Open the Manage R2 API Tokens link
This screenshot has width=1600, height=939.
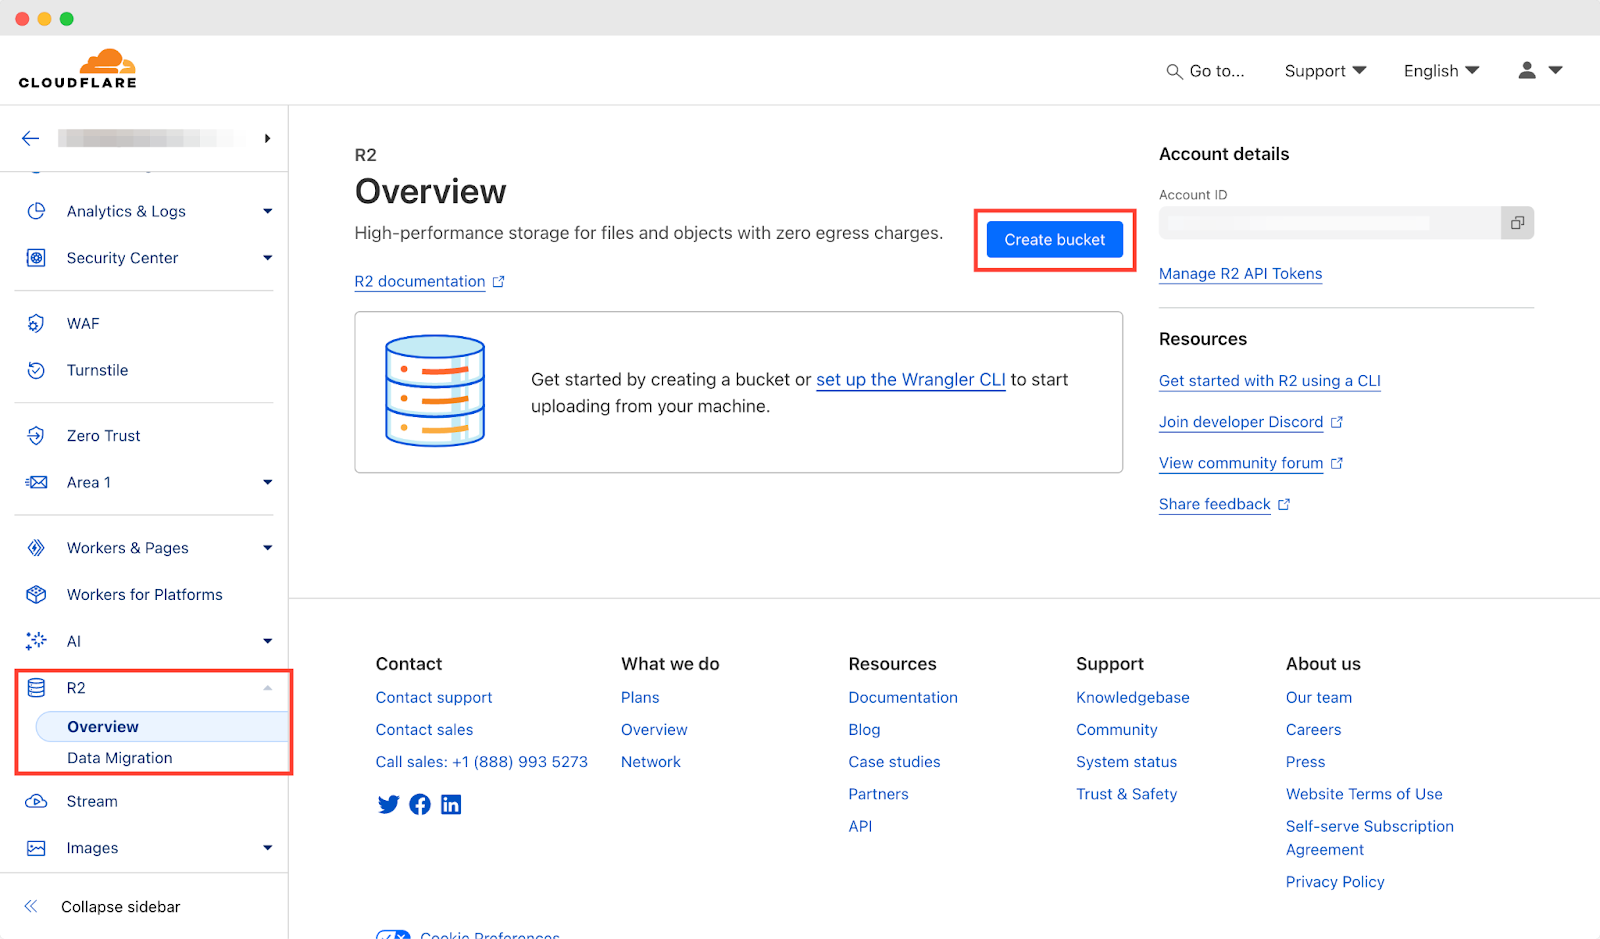click(1240, 274)
